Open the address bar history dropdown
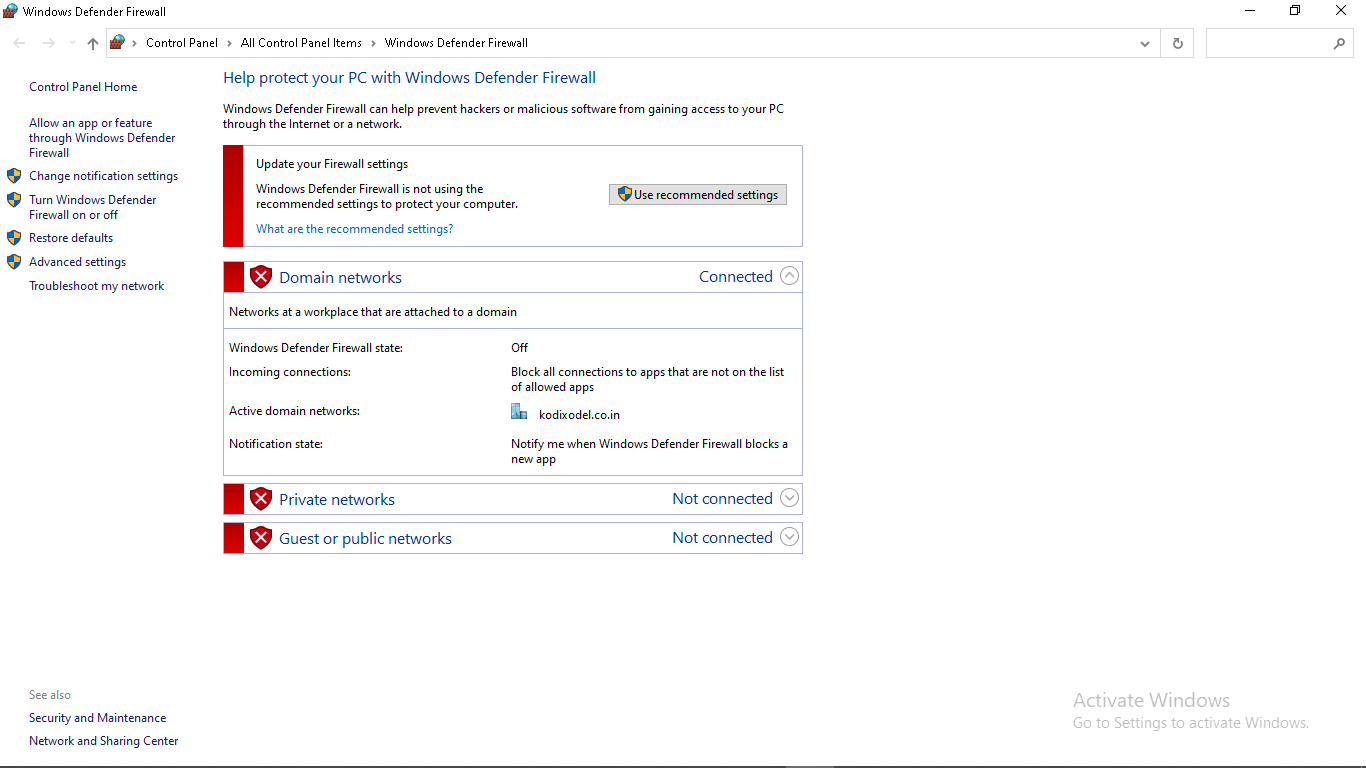The width and height of the screenshot is (1366, 768). (1145, 43)
